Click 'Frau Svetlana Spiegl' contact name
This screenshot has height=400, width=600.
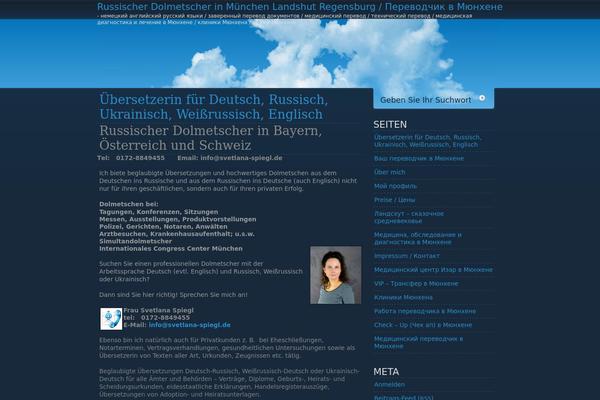pos(158,310)
